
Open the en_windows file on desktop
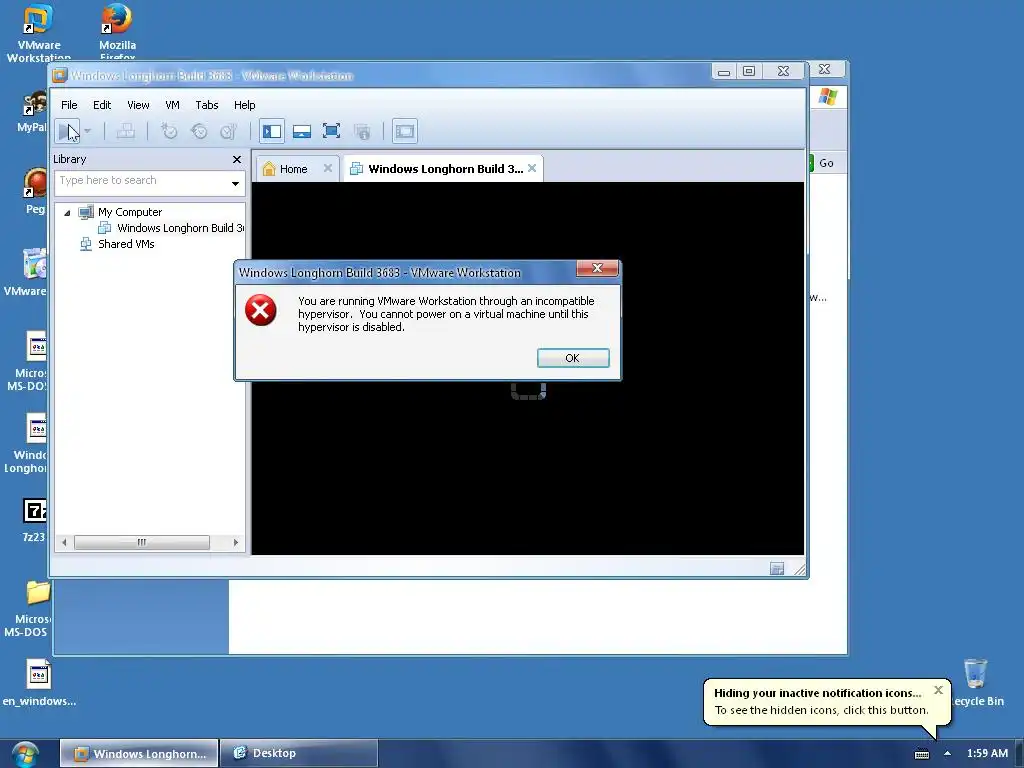click(39, 683)
